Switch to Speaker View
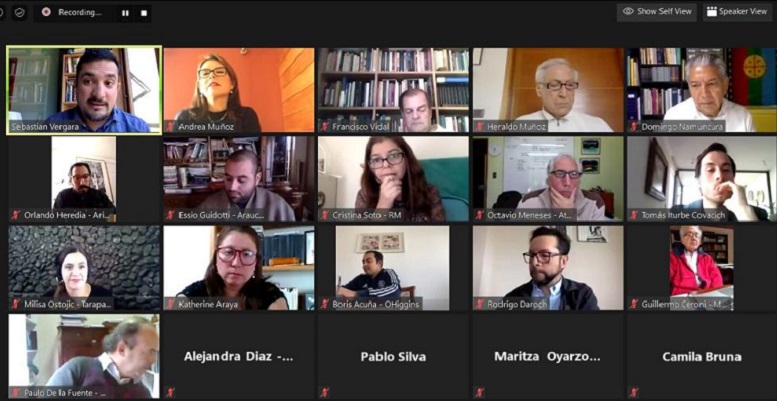This screenshot has height=401, width=777. pyautogui.click(x=737, y=12)
